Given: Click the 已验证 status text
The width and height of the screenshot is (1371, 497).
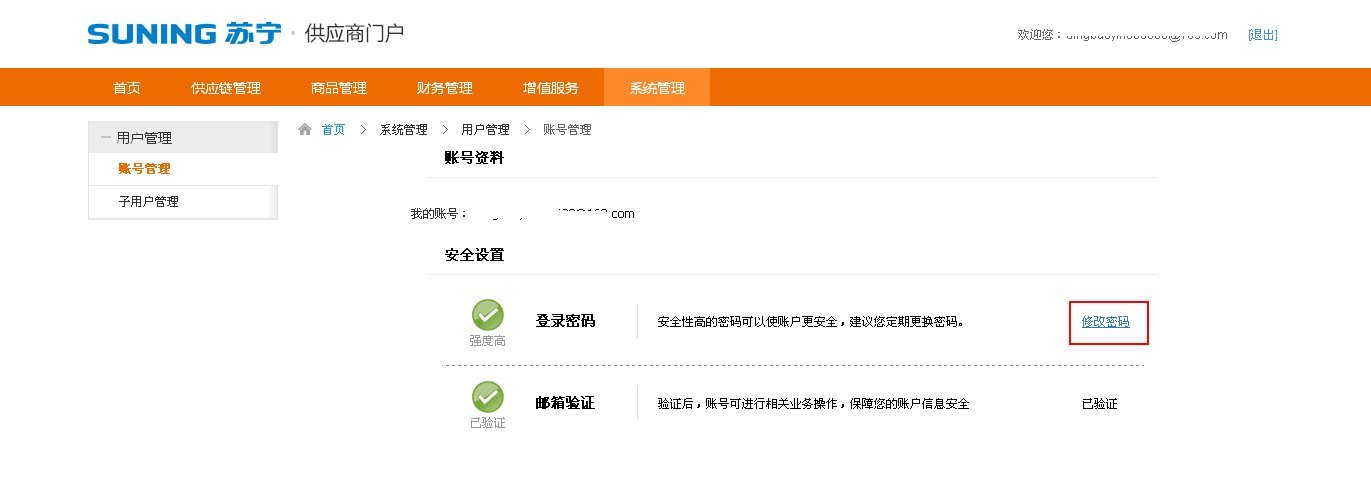Looking at the screenshot, I should coord(1099,404).
